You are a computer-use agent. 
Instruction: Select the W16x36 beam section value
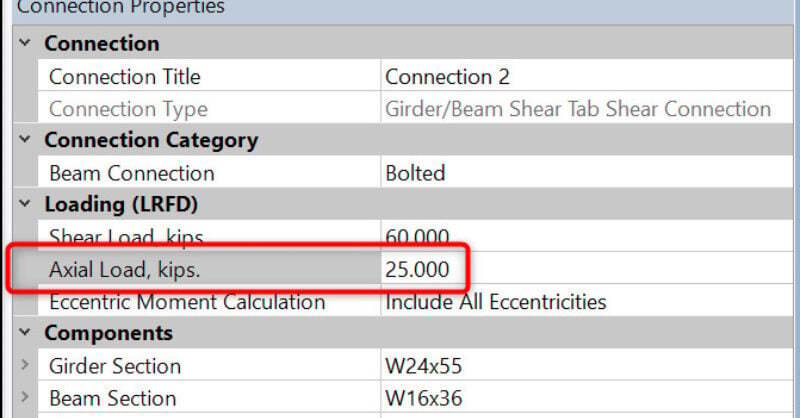[423, 398]
